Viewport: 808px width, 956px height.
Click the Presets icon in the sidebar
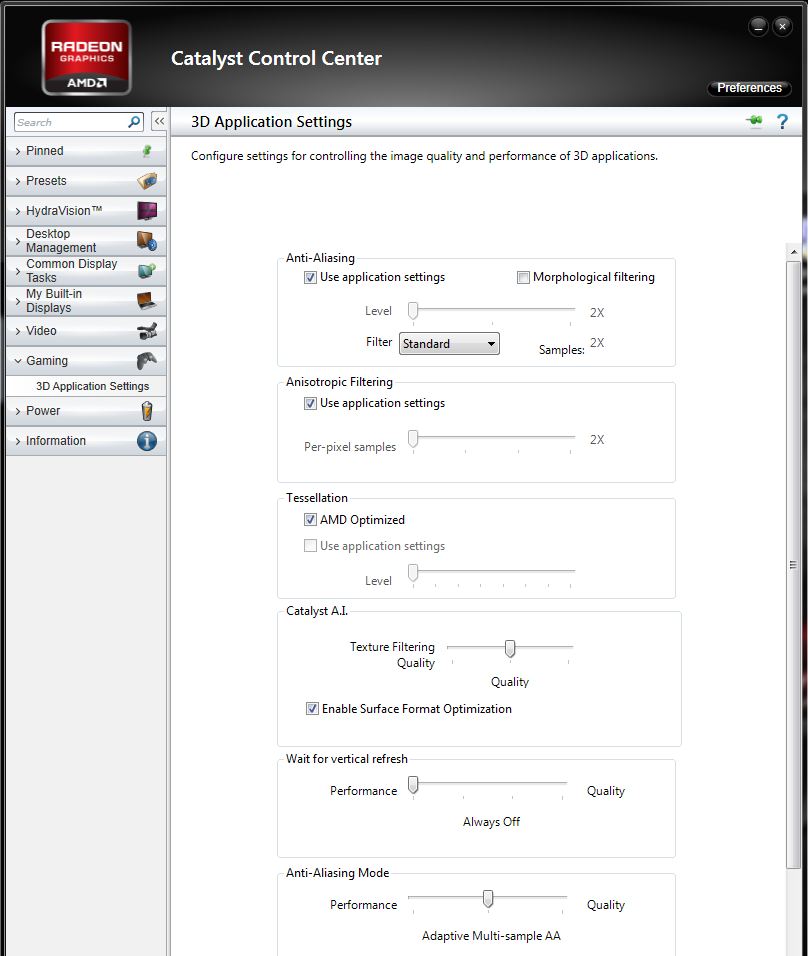tap(147, 180)
